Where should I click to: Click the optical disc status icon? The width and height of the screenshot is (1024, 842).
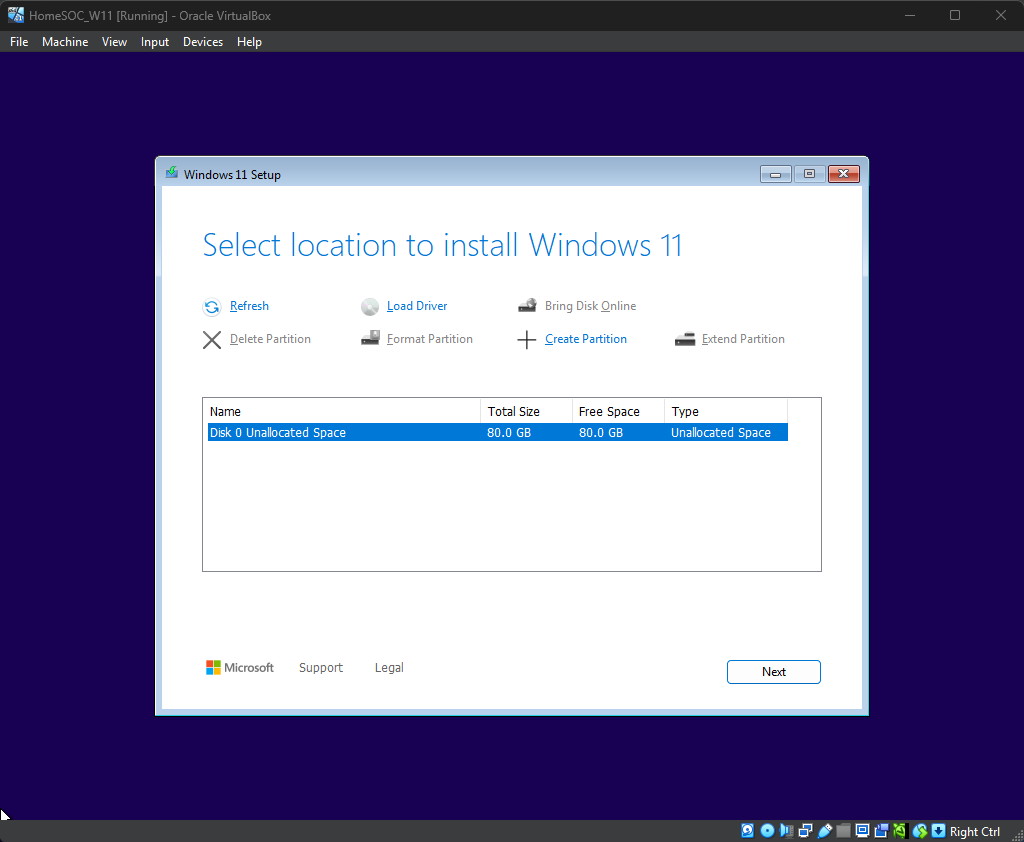[x=767, y=831]
